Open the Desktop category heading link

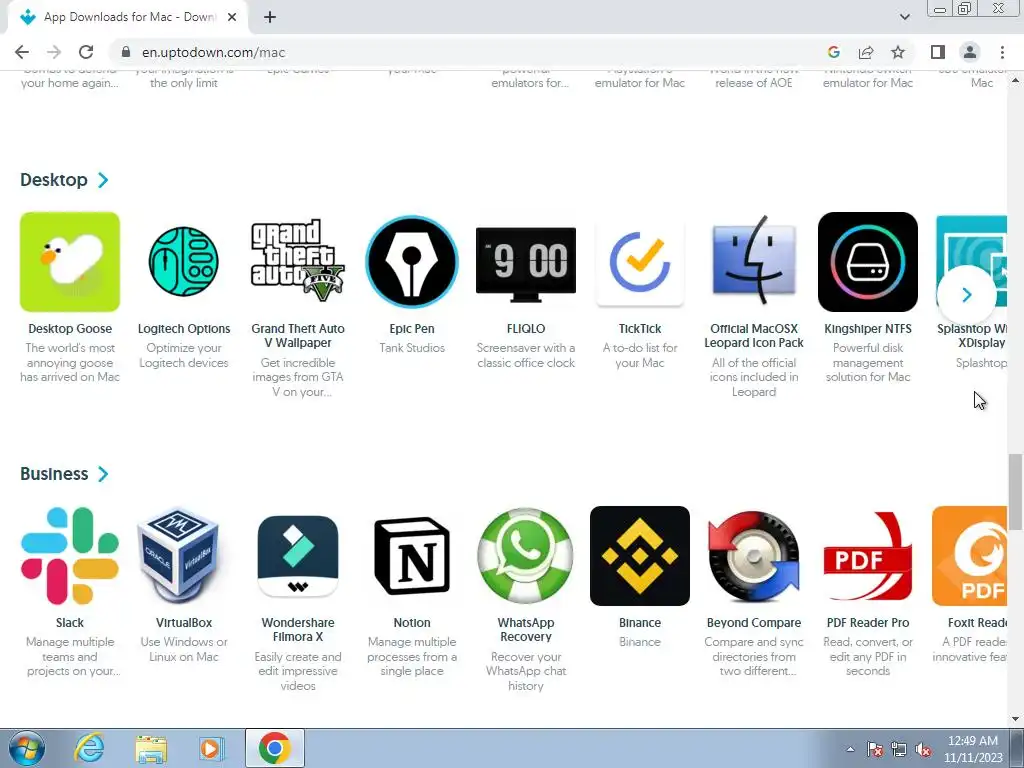click(x=54, y=180)
